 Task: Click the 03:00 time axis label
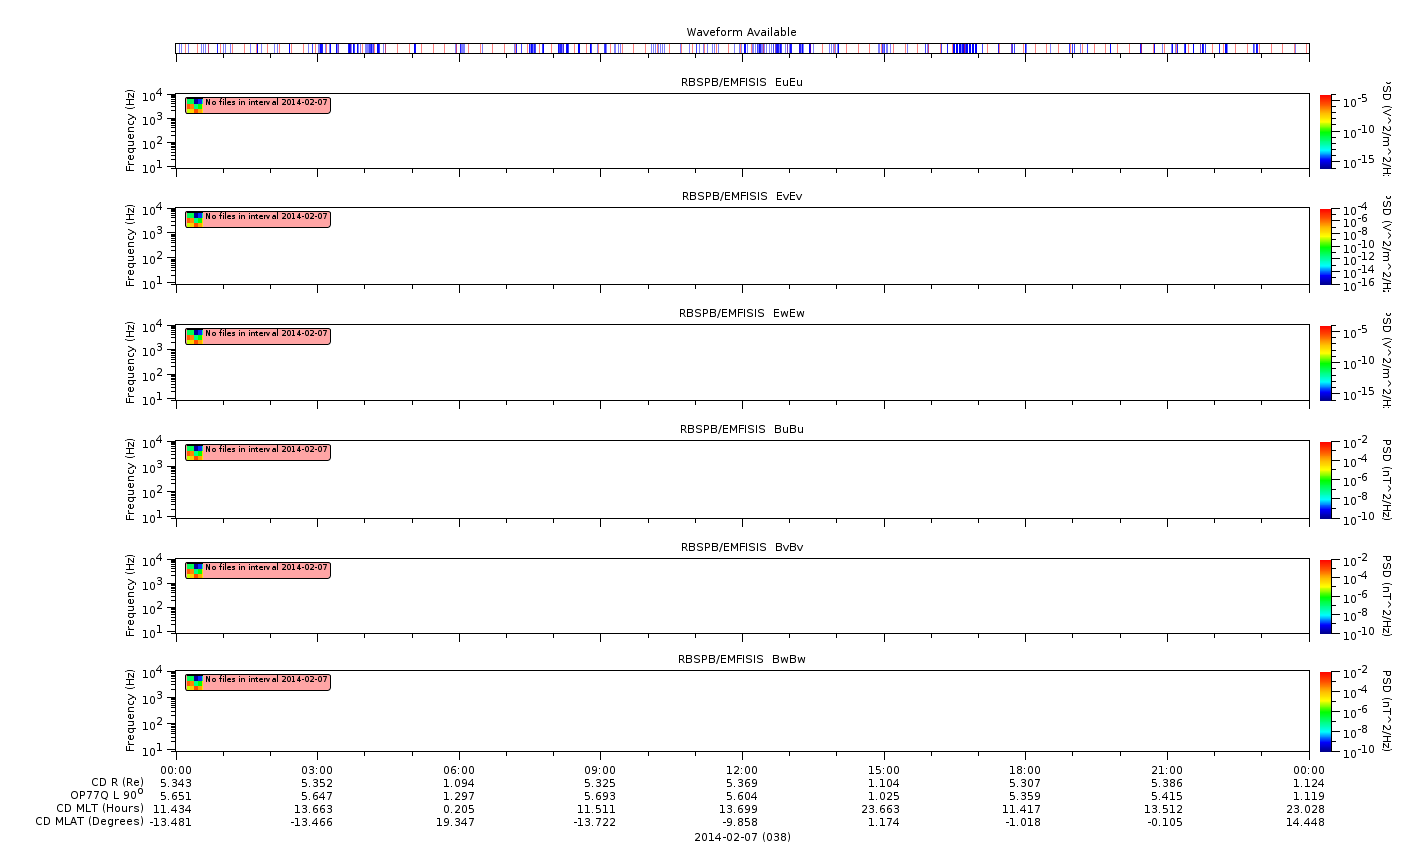317,770
